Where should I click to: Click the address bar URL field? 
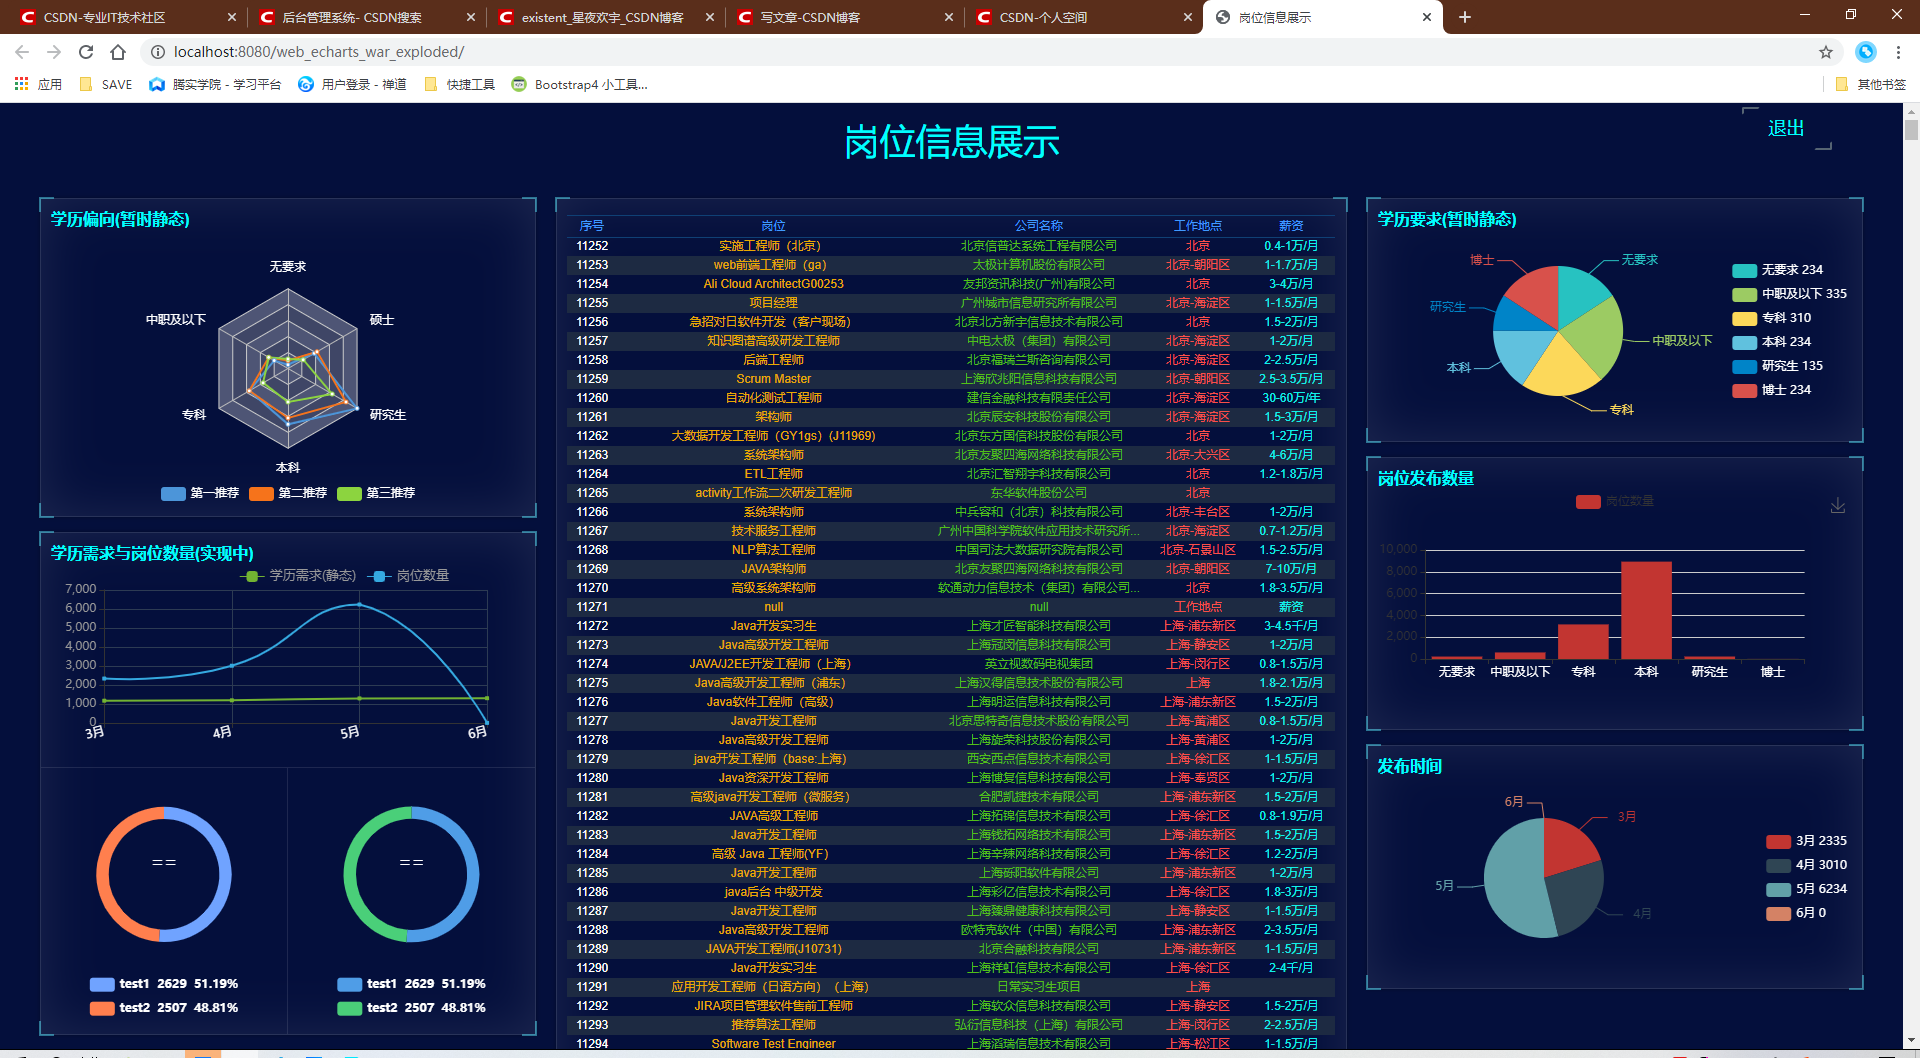(980, 52)
